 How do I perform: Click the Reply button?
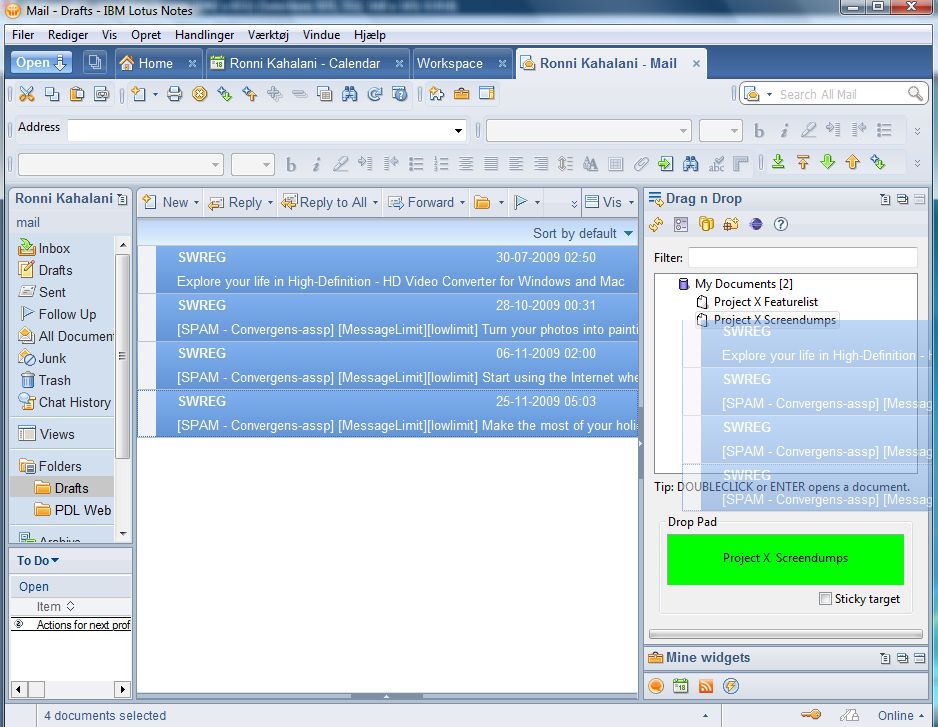pos(235,203)
